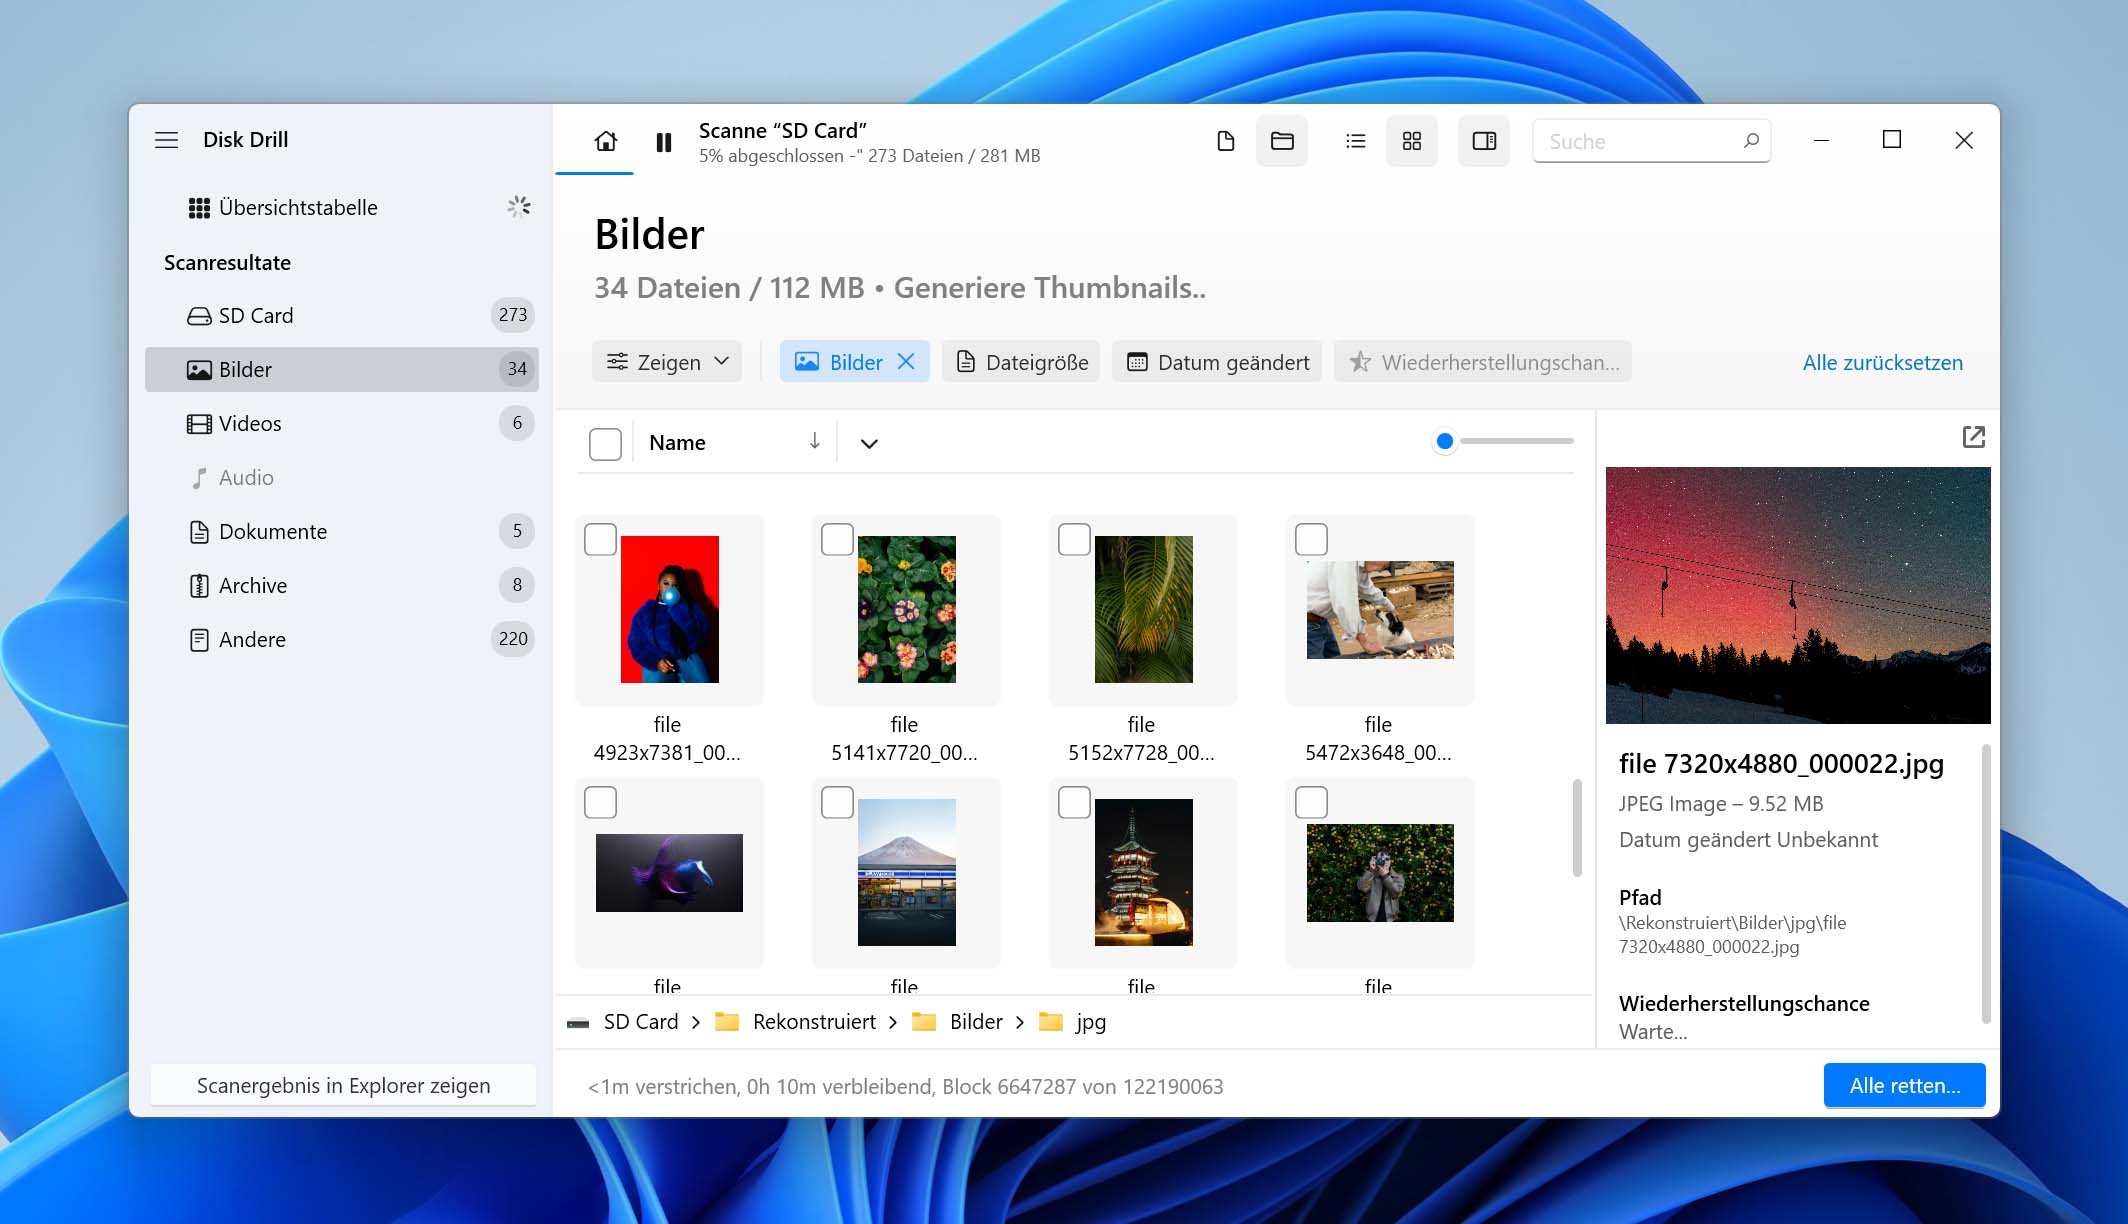
Task: Select the woman on red background thumbnail
Action: 670,609
